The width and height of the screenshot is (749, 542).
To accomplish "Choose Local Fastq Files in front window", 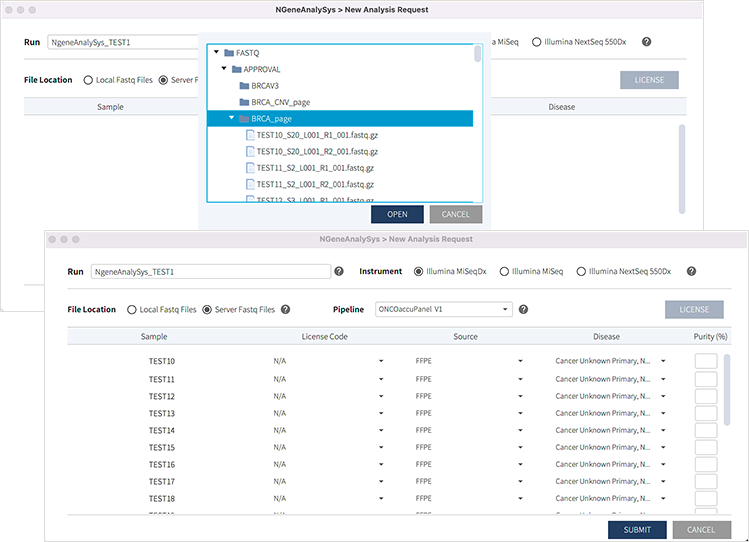I will (132, 309).
